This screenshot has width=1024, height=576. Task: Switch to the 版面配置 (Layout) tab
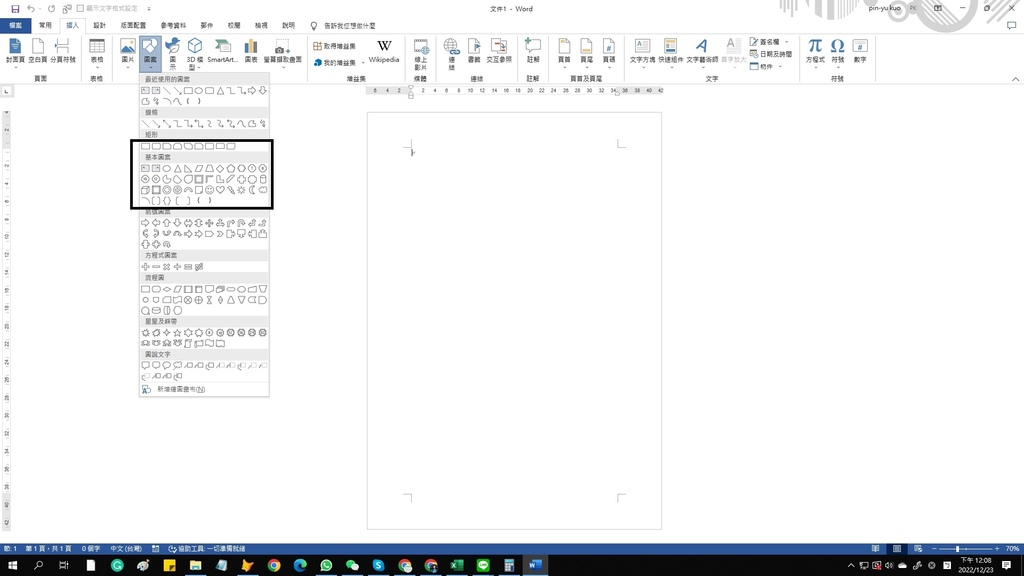133,25
